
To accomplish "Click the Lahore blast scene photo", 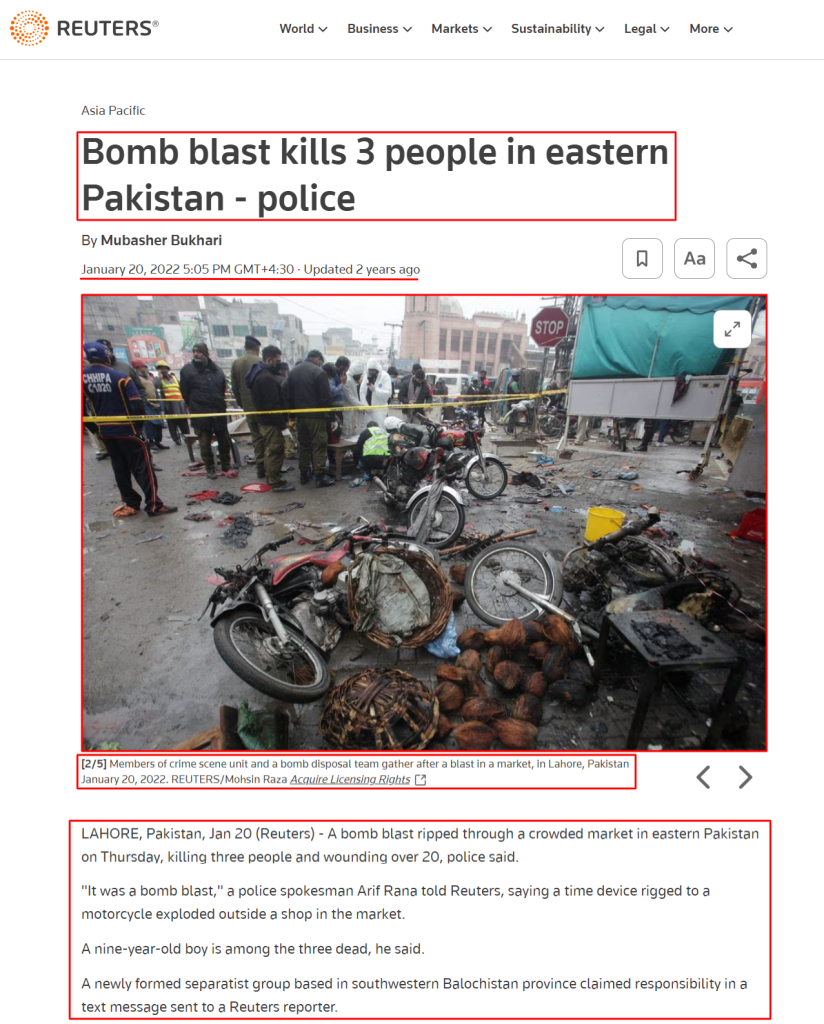I will tap(424, 522).
